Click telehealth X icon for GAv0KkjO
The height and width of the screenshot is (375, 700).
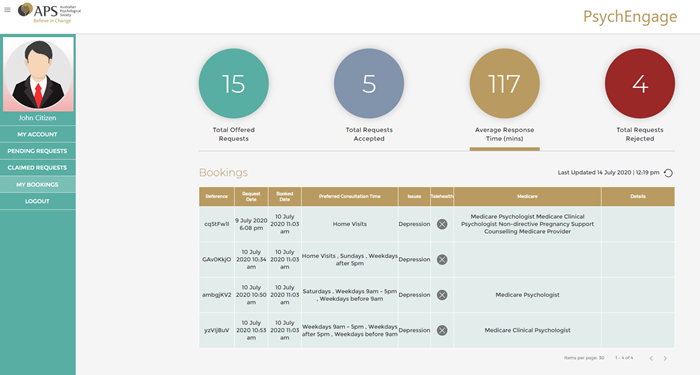tap(442, 259)
